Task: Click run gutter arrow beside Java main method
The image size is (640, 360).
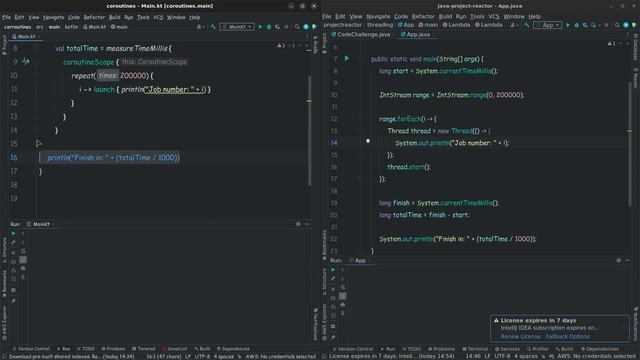Action: [347, 59]
